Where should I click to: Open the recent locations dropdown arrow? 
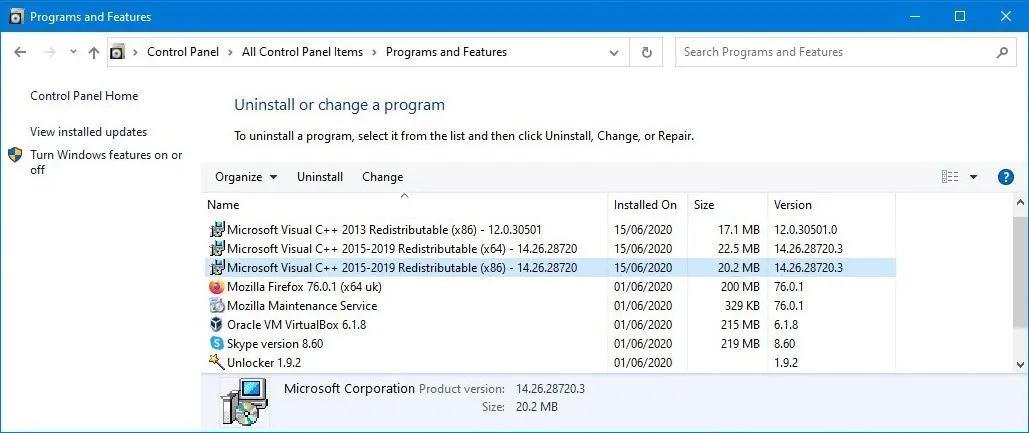coord(73,52)
